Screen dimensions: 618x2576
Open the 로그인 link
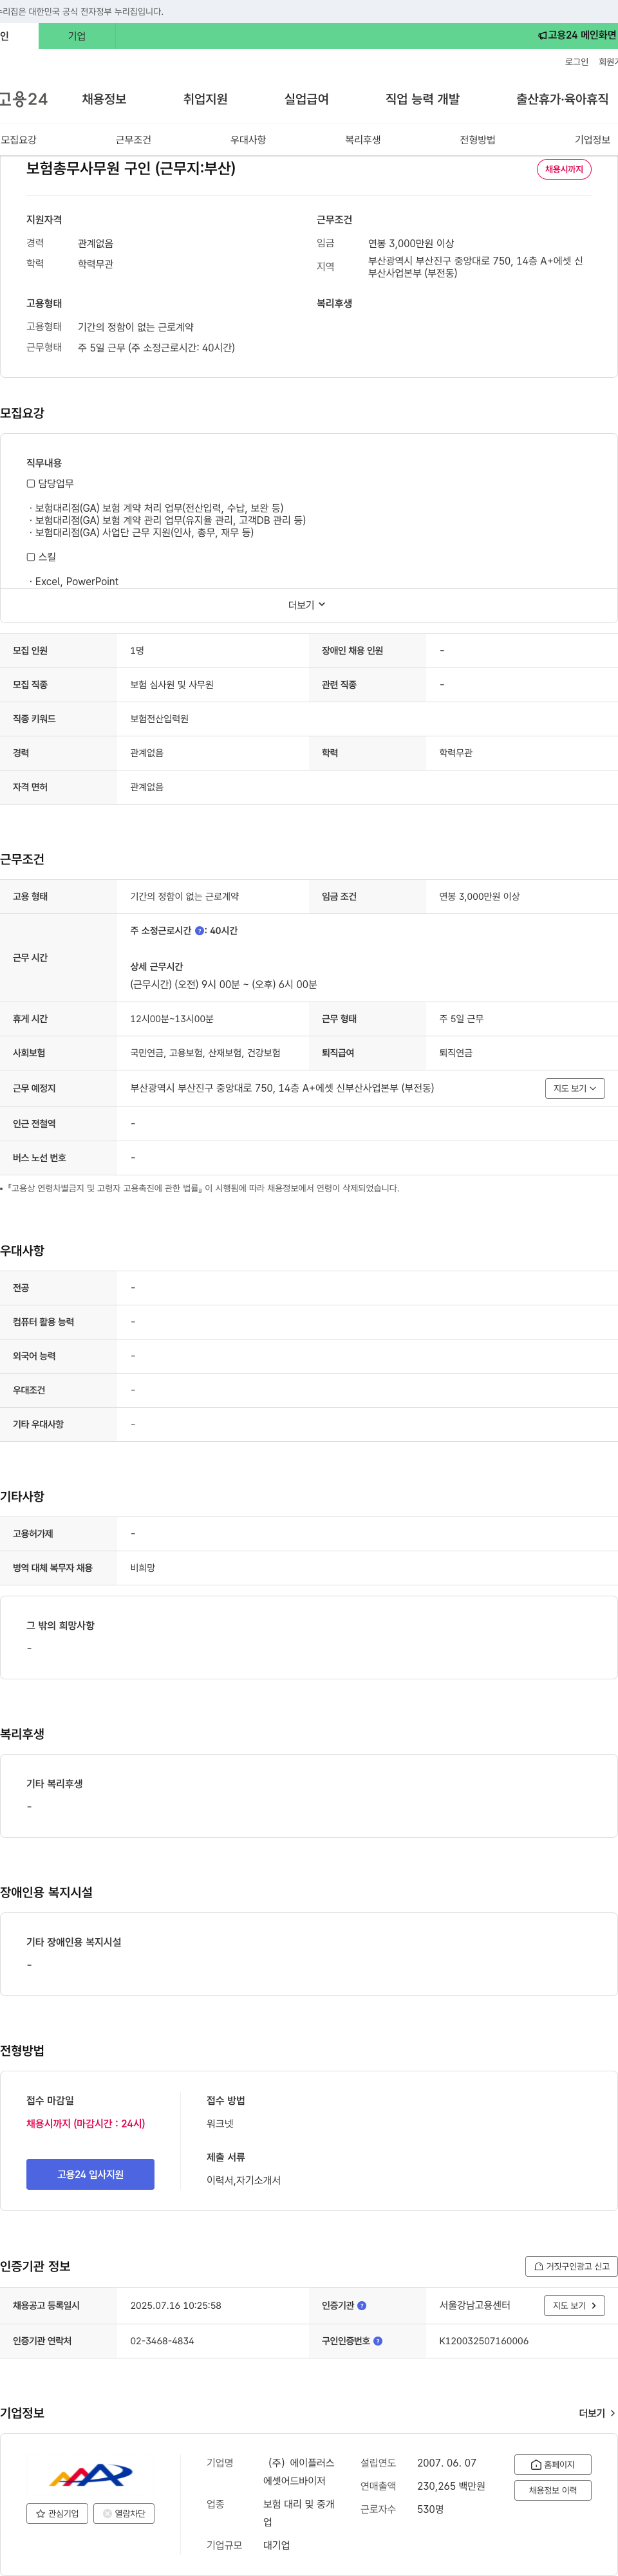[577, 62]
